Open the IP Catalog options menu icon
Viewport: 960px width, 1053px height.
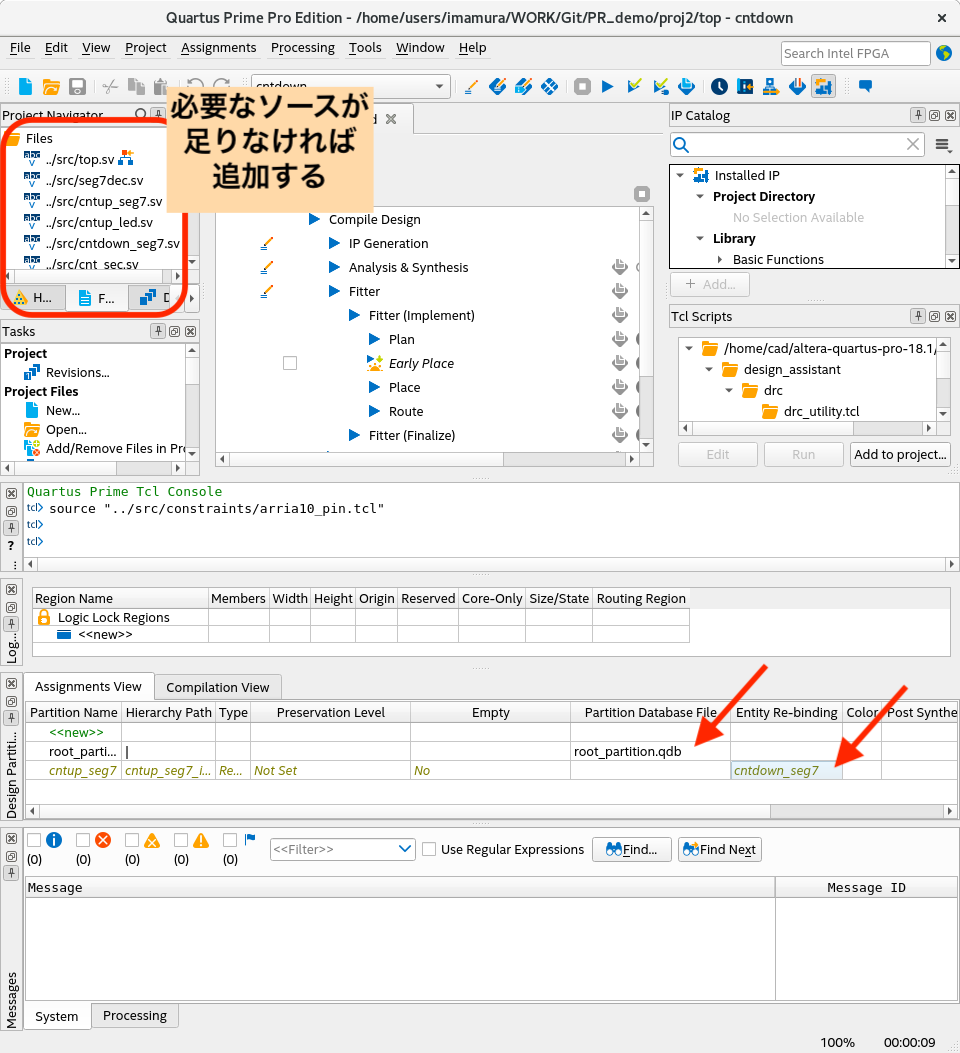click(x=943, y=144)
